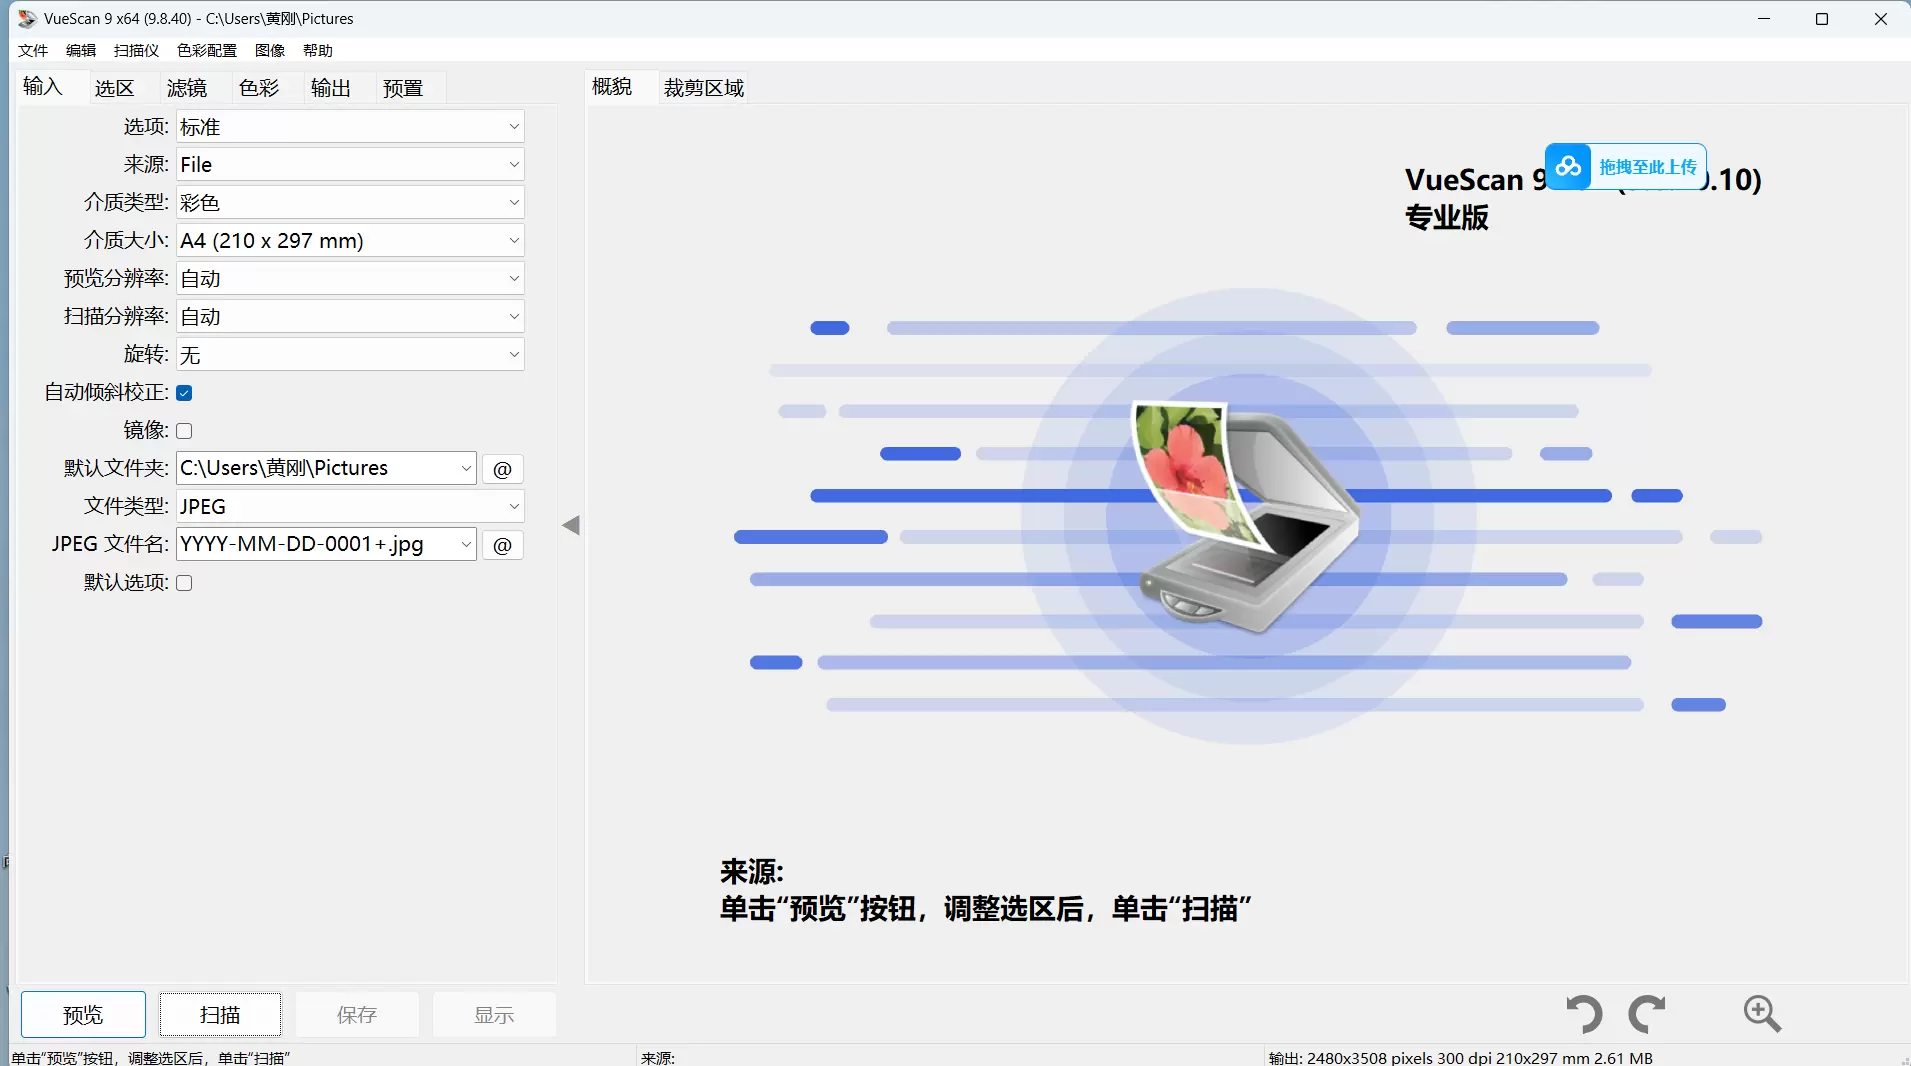Click the rotate counterclockwise arrow icon
This screenshot has height=1066, width=1911.
coord(1584,1014)
